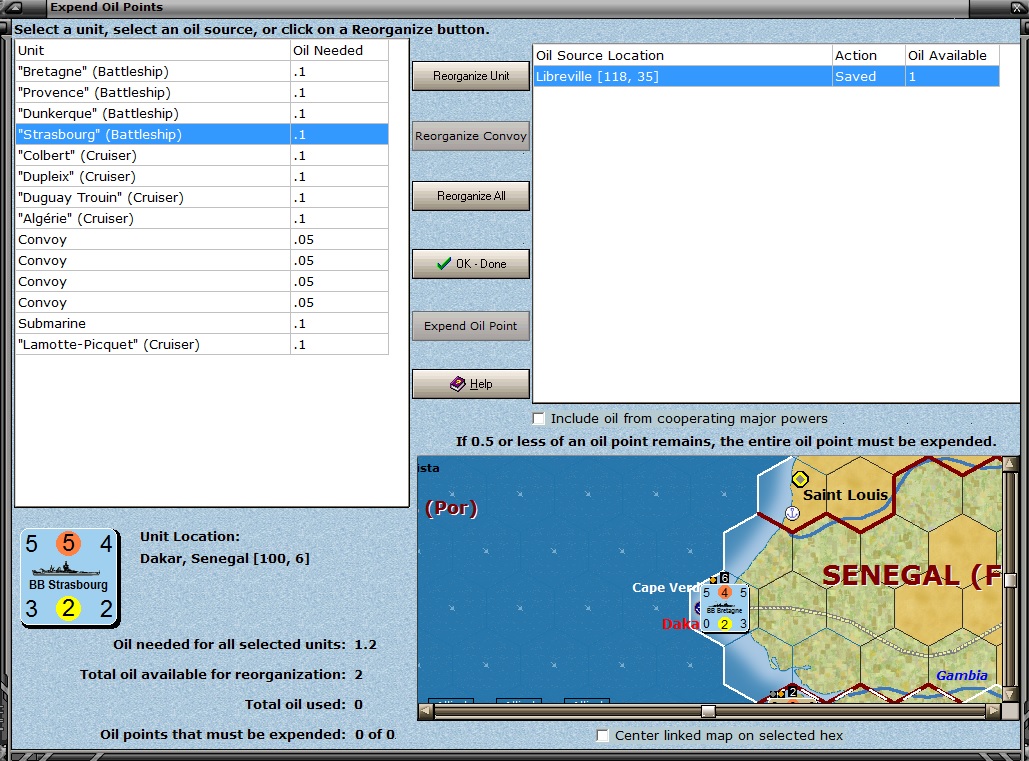Click the Expend Oil Point button
Screen dimensions: 1029x761
[x=471, y=326]
